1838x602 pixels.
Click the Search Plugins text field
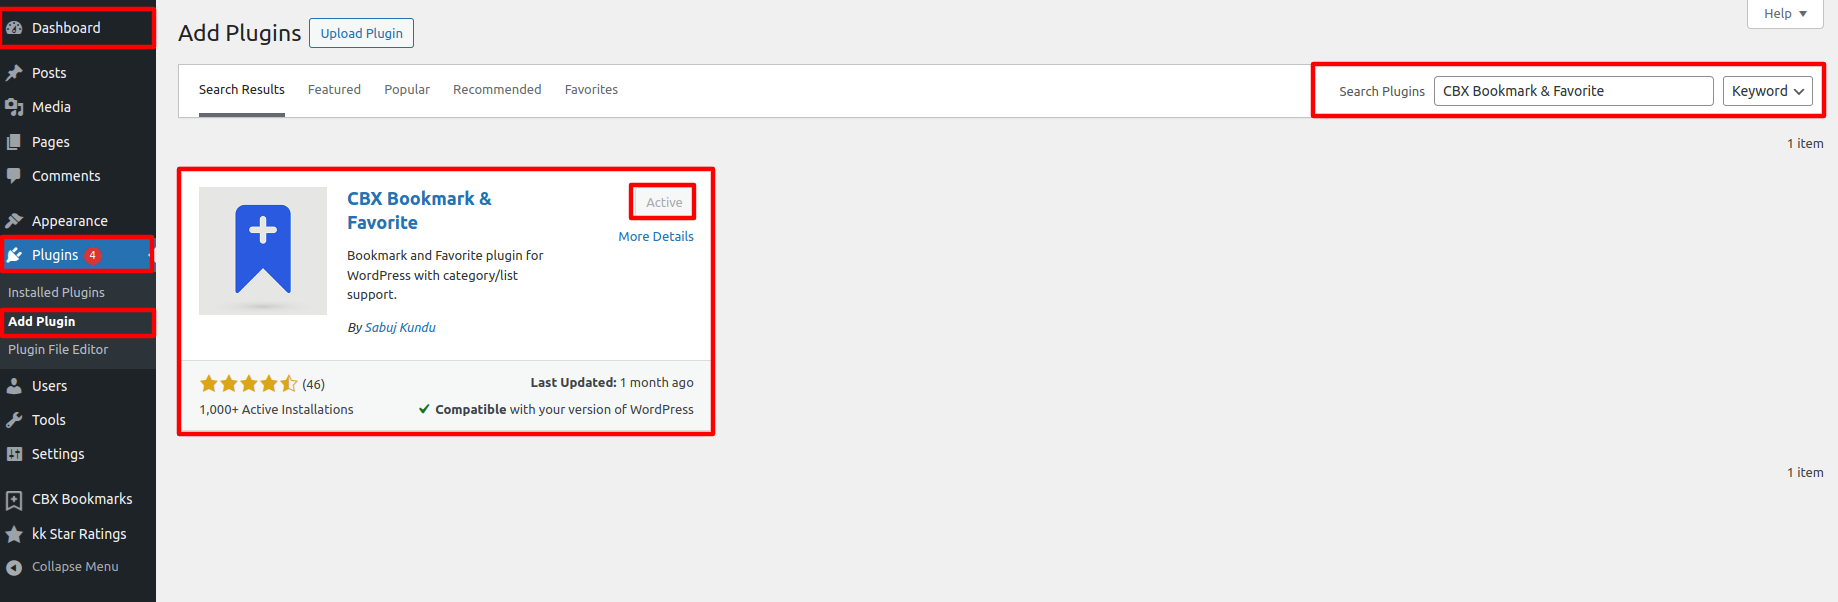coord(1573,91)
